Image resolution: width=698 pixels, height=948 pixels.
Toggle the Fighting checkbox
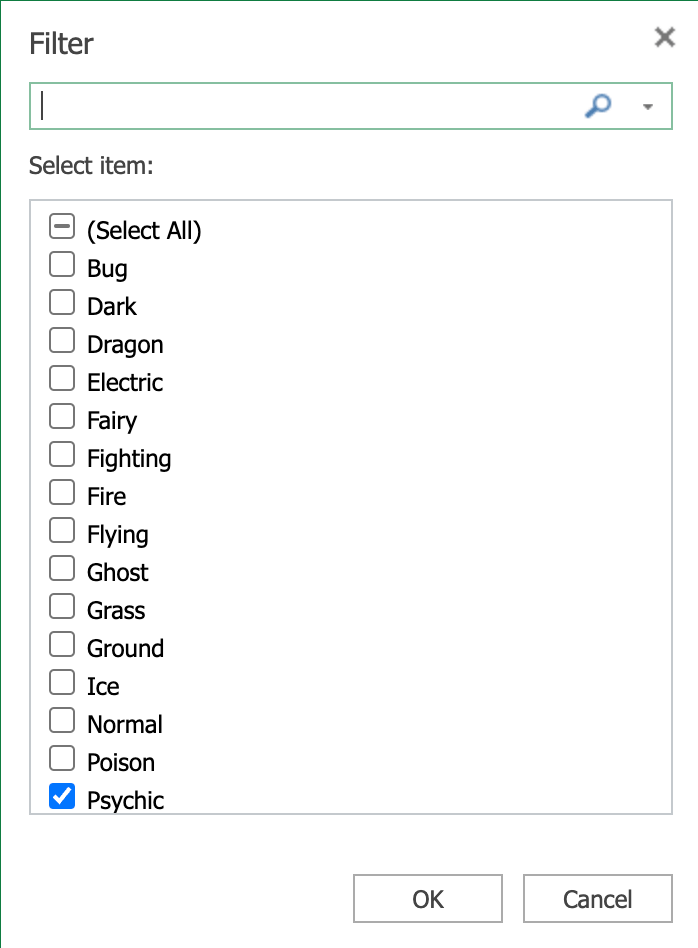pos(62,454)
